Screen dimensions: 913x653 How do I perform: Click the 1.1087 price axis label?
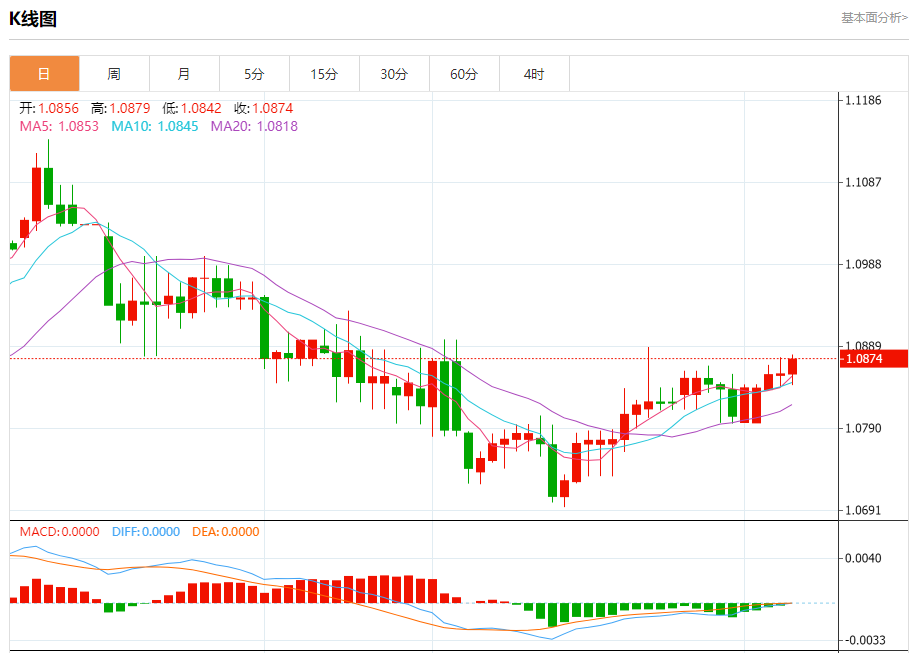(863, 182)
